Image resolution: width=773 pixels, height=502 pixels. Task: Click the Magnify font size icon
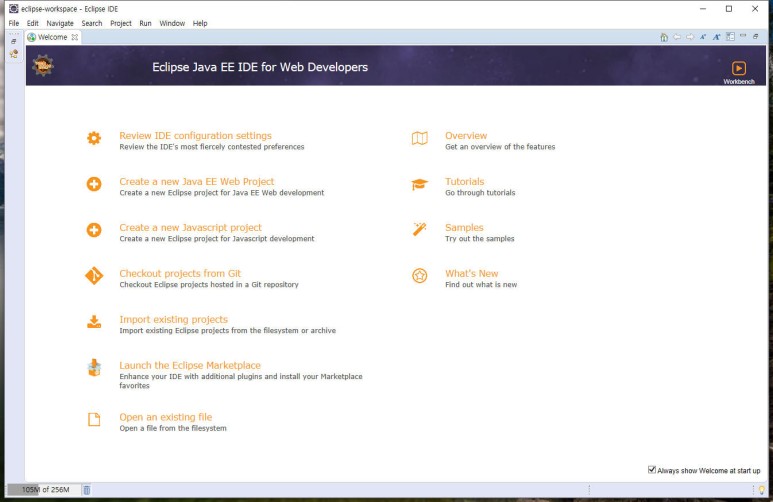tap(716, 37)
